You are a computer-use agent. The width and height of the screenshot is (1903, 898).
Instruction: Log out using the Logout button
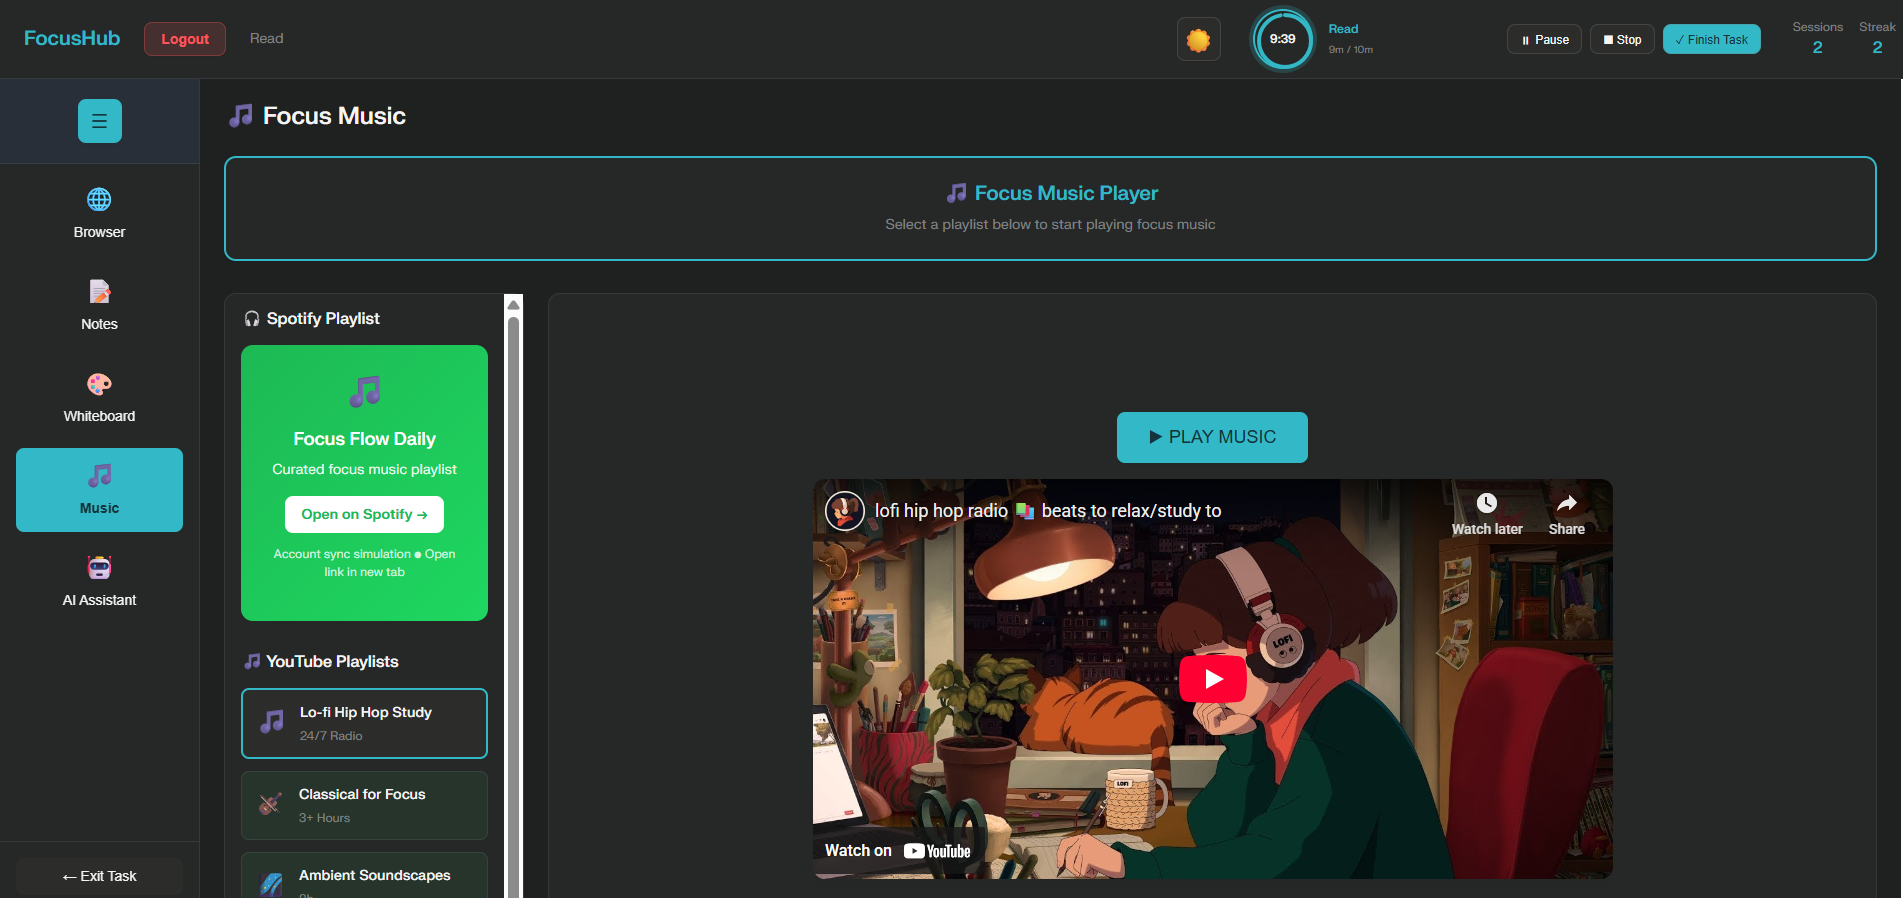pyautogui.click(x=185, y=39)
